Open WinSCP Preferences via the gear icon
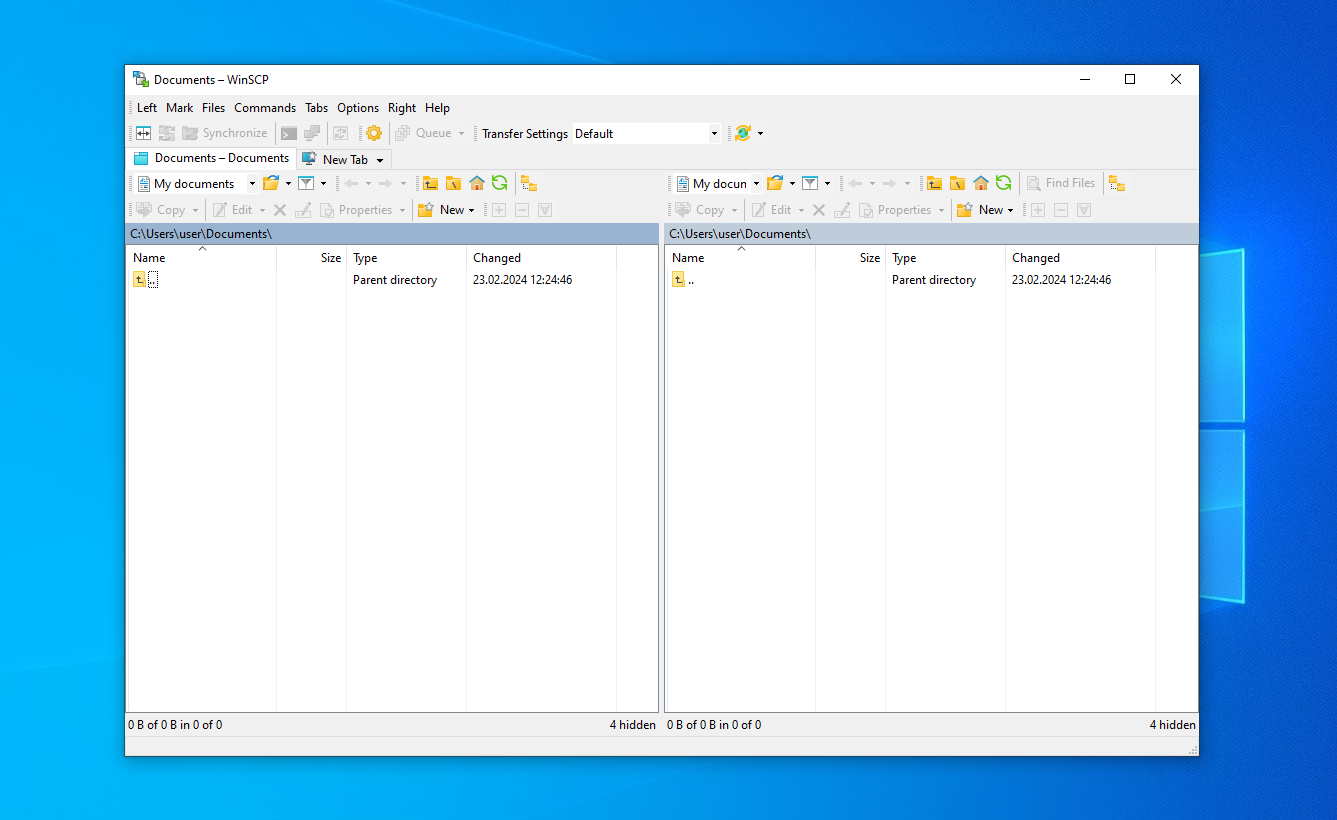Screen dimensions: 1337x820 (x=373, y=132)
